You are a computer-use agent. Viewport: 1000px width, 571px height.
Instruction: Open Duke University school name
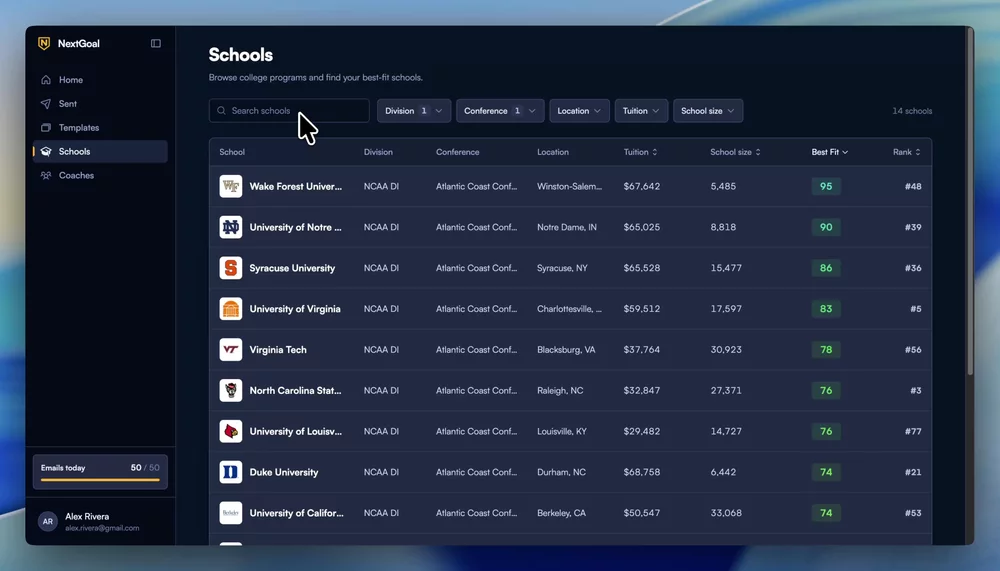pyautogui.click(x=284, y=472)
